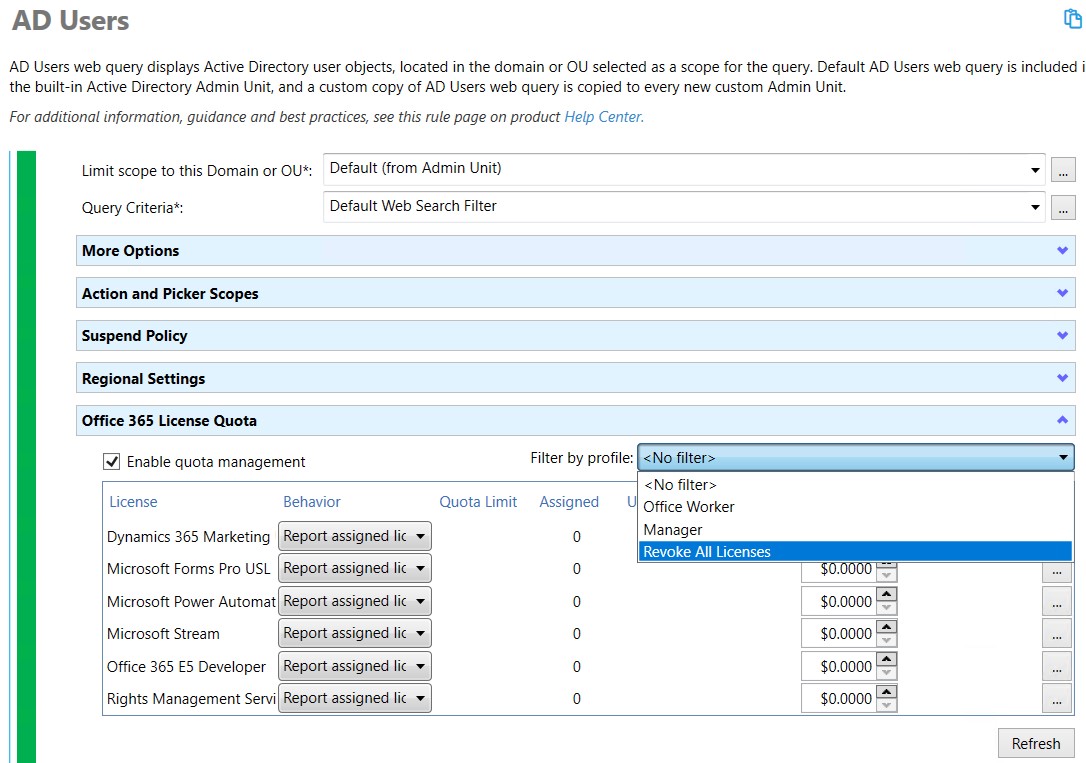Image resolution: width=1086 pixels, height=763 pixels.
Task: Click cost field in Microsoft Power Automate row
Action: pos(839,601)
